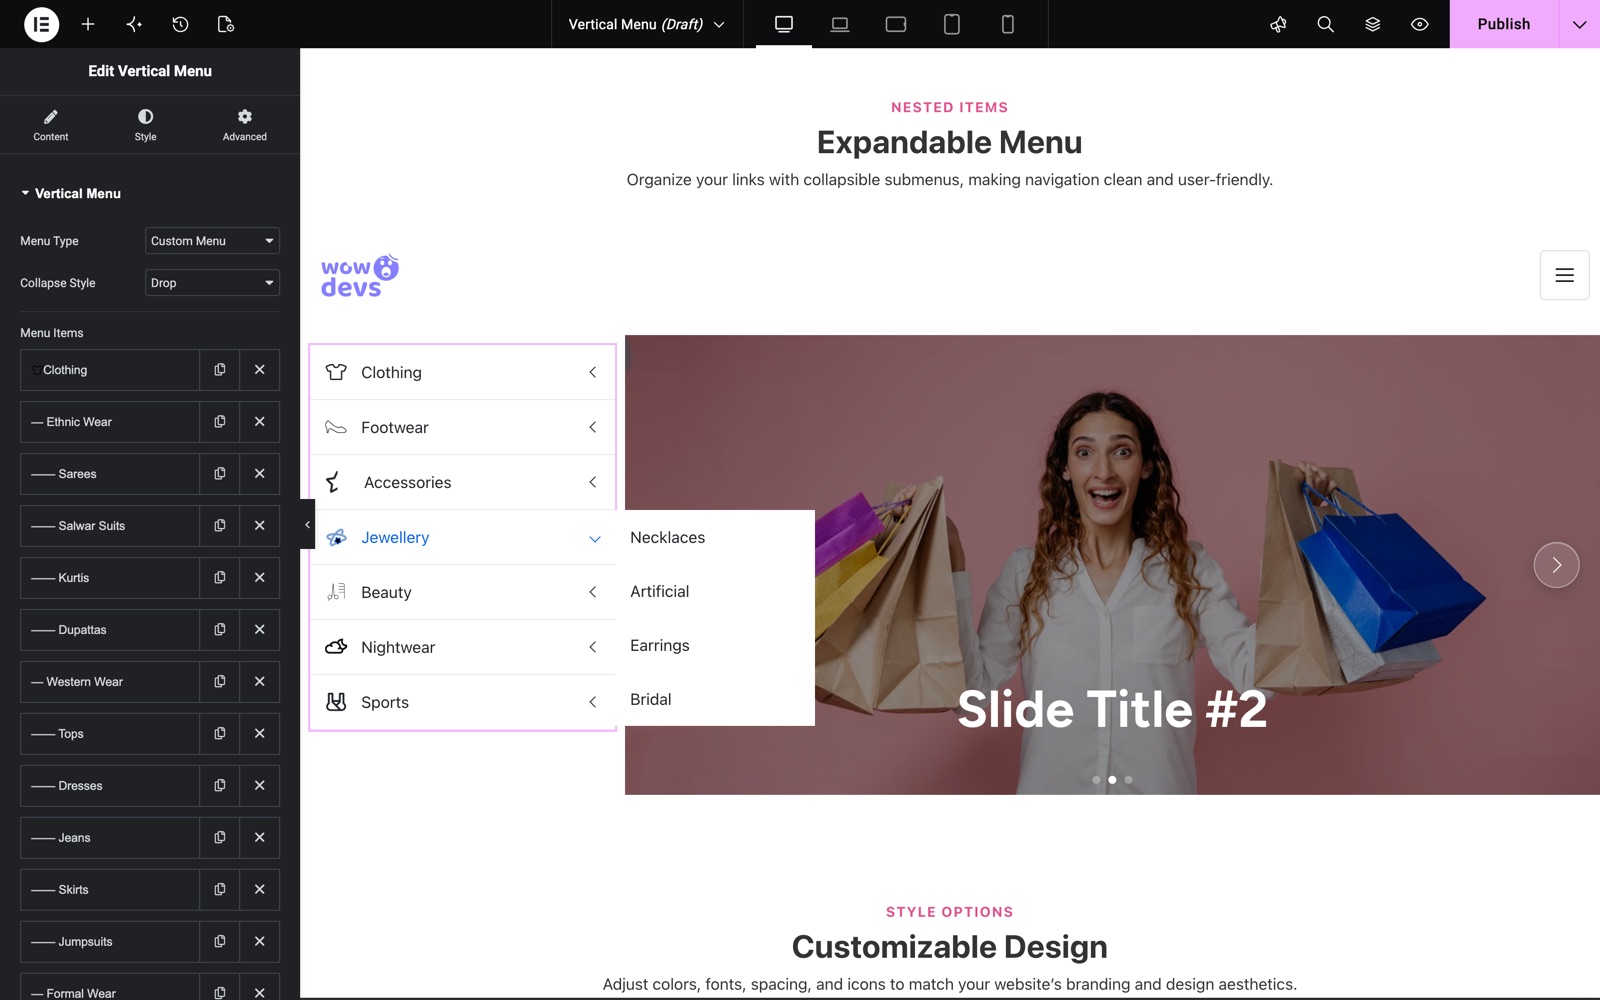Duplicate the Clothing menu item
Screen dimensions: 1600x1000
220,370
